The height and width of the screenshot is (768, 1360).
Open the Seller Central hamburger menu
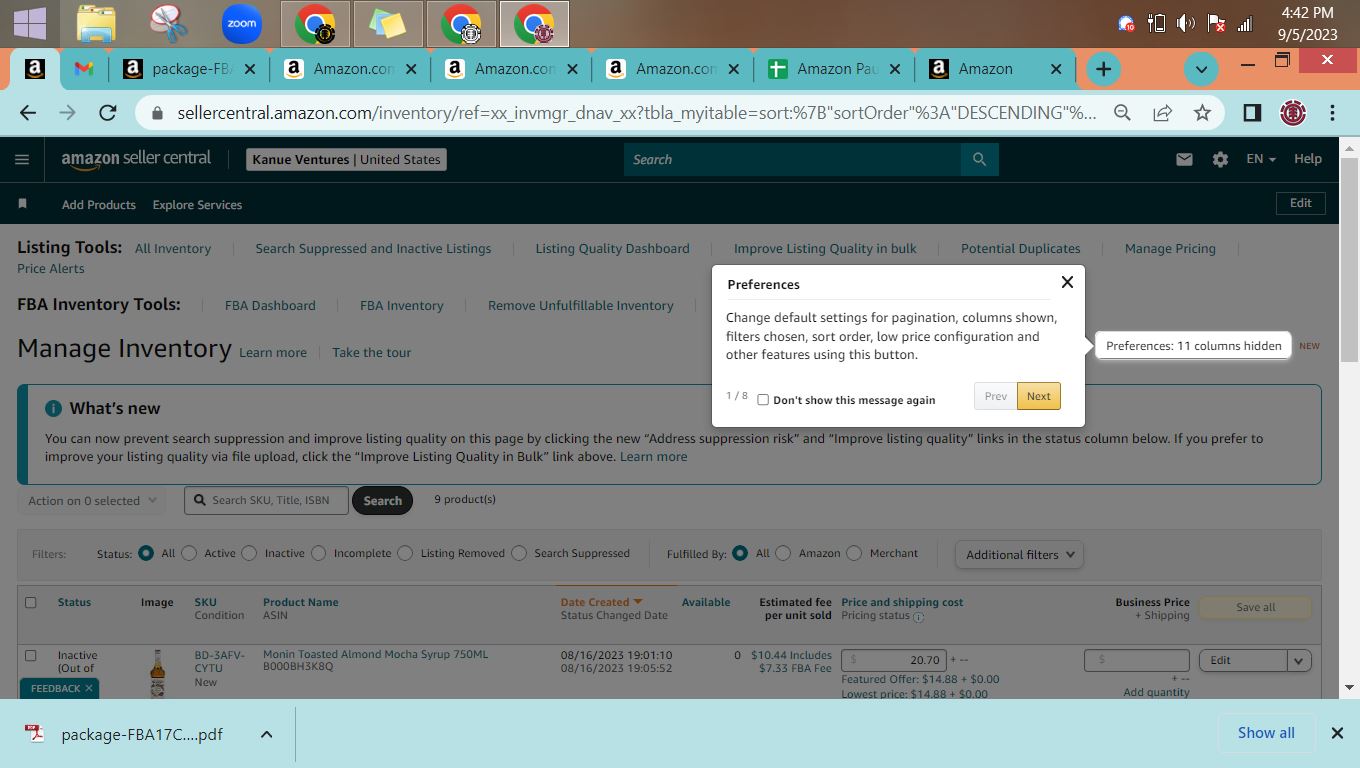coord(22,159)
